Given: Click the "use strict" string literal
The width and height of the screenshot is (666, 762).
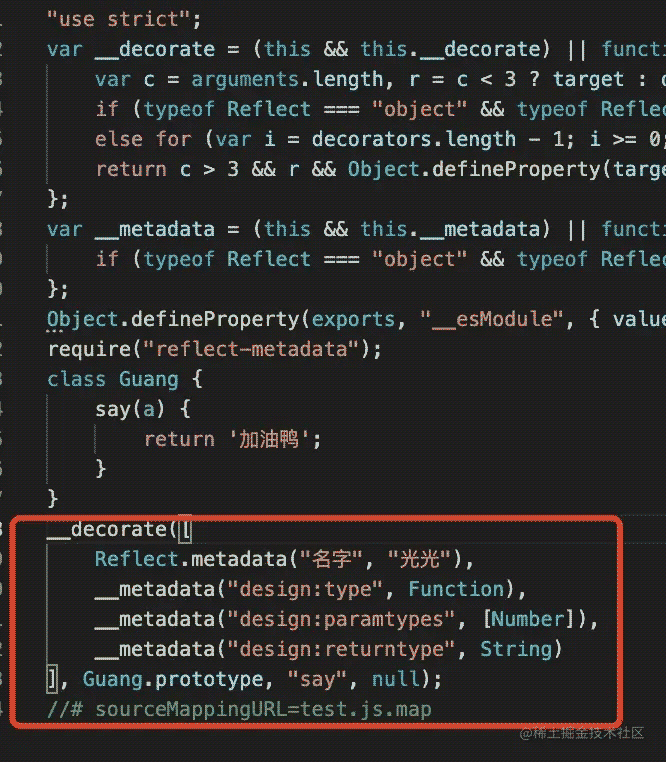Looking at the screenshot, I should 118,19.
